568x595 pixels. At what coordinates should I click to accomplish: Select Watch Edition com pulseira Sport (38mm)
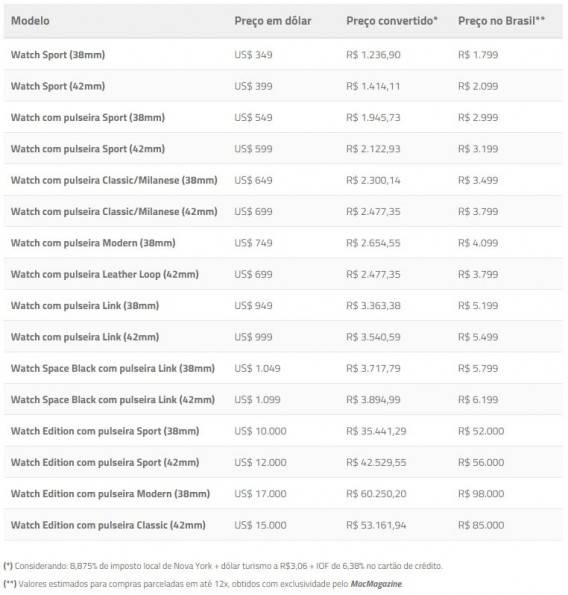[105, 431]
